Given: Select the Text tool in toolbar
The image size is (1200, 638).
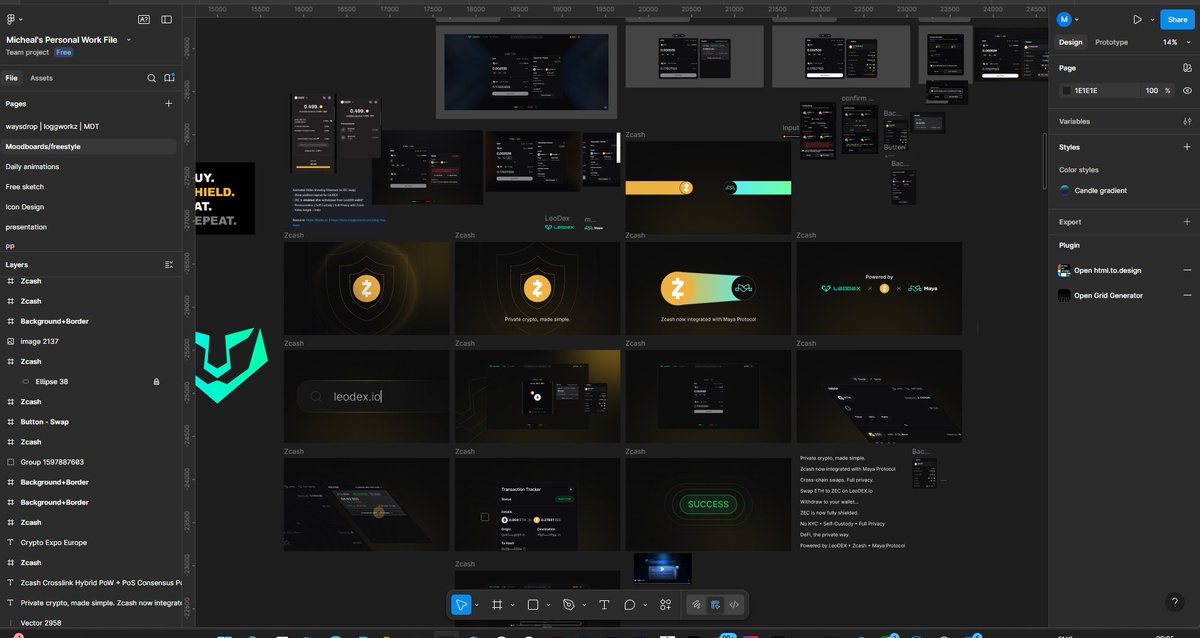Looking at the screenshot, I should point(604,605).
